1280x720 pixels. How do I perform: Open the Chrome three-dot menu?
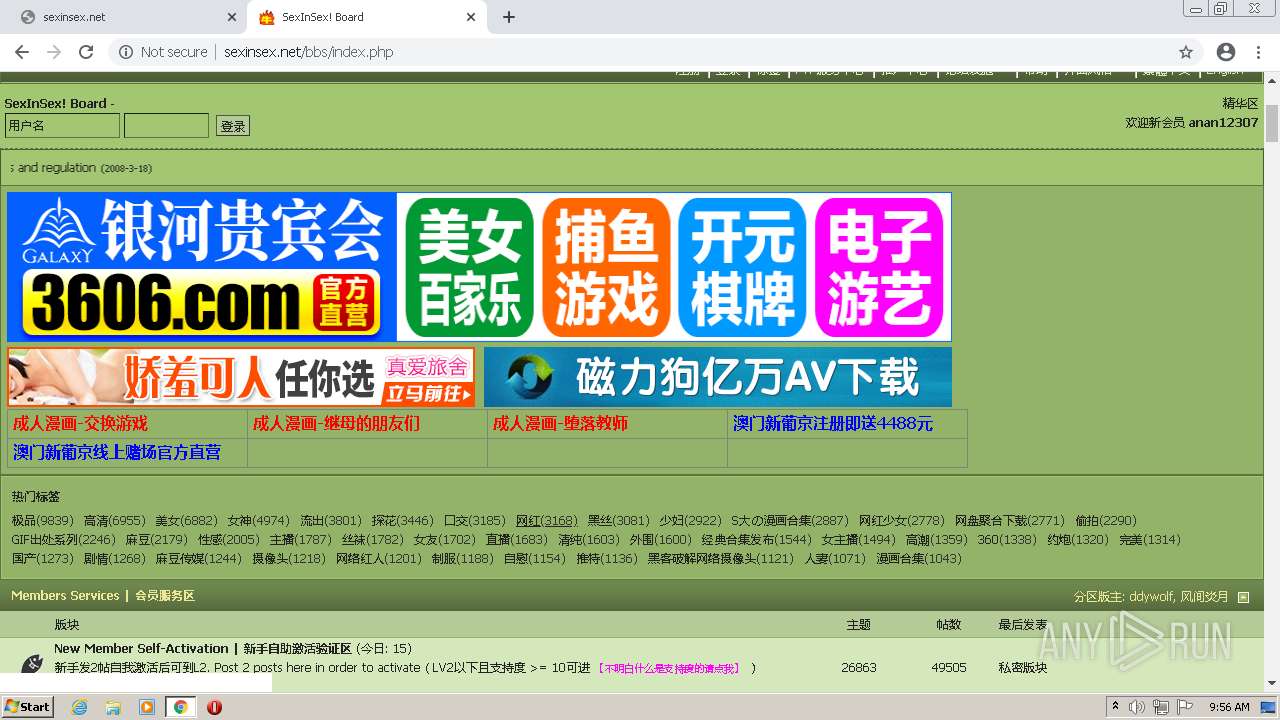(1259, 52)
